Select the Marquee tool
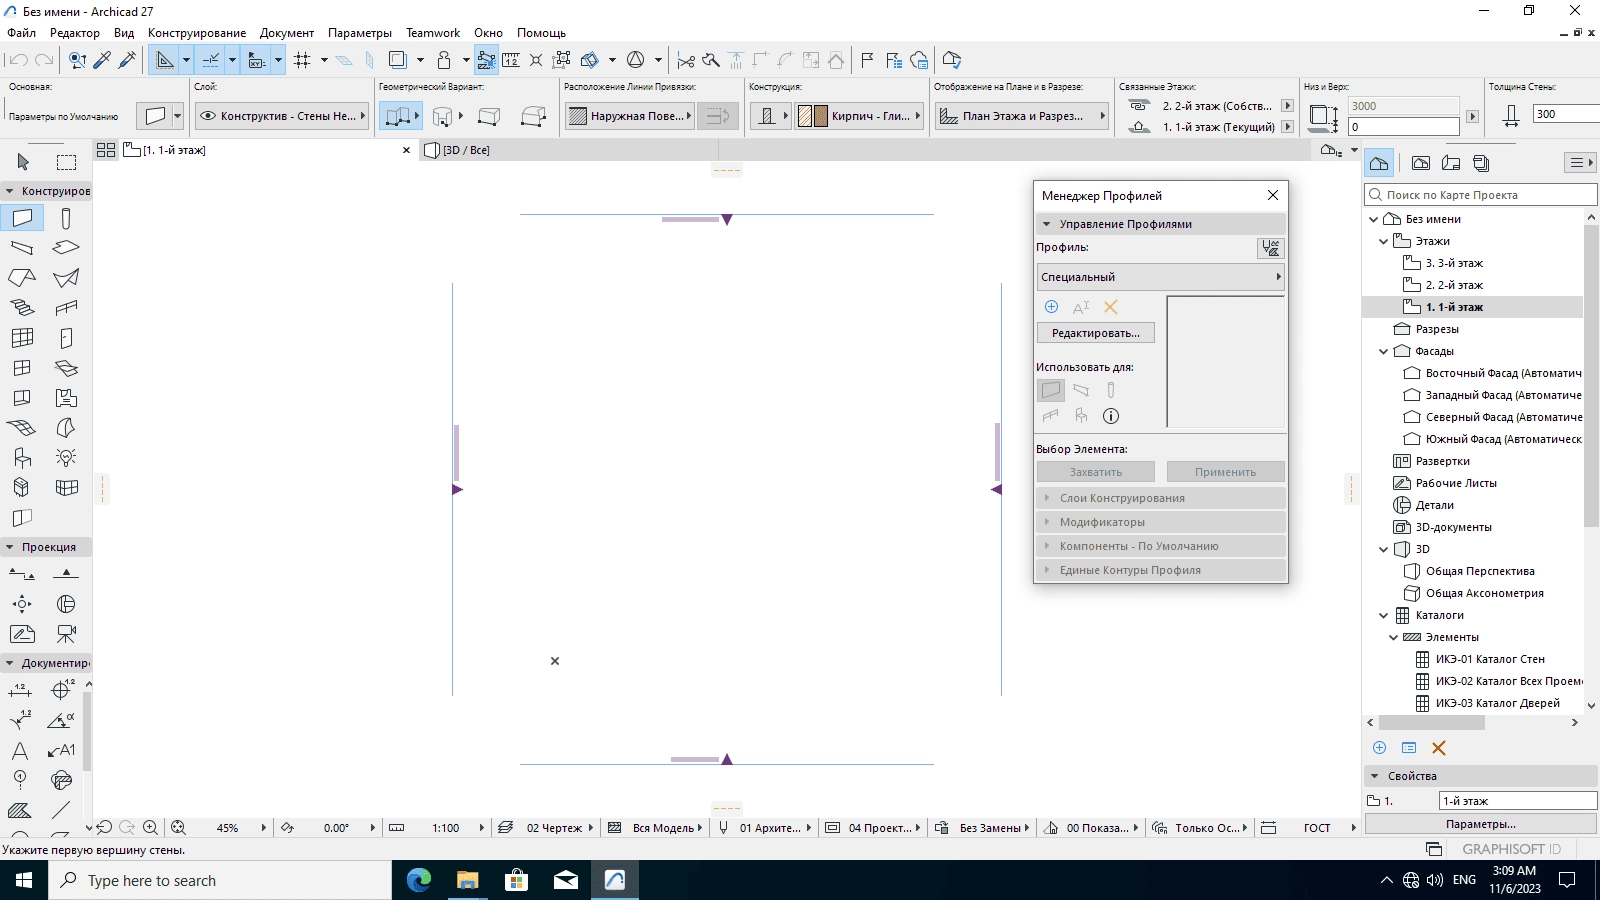The width and height of the screenshot is (1600, 900). [66, 162]
